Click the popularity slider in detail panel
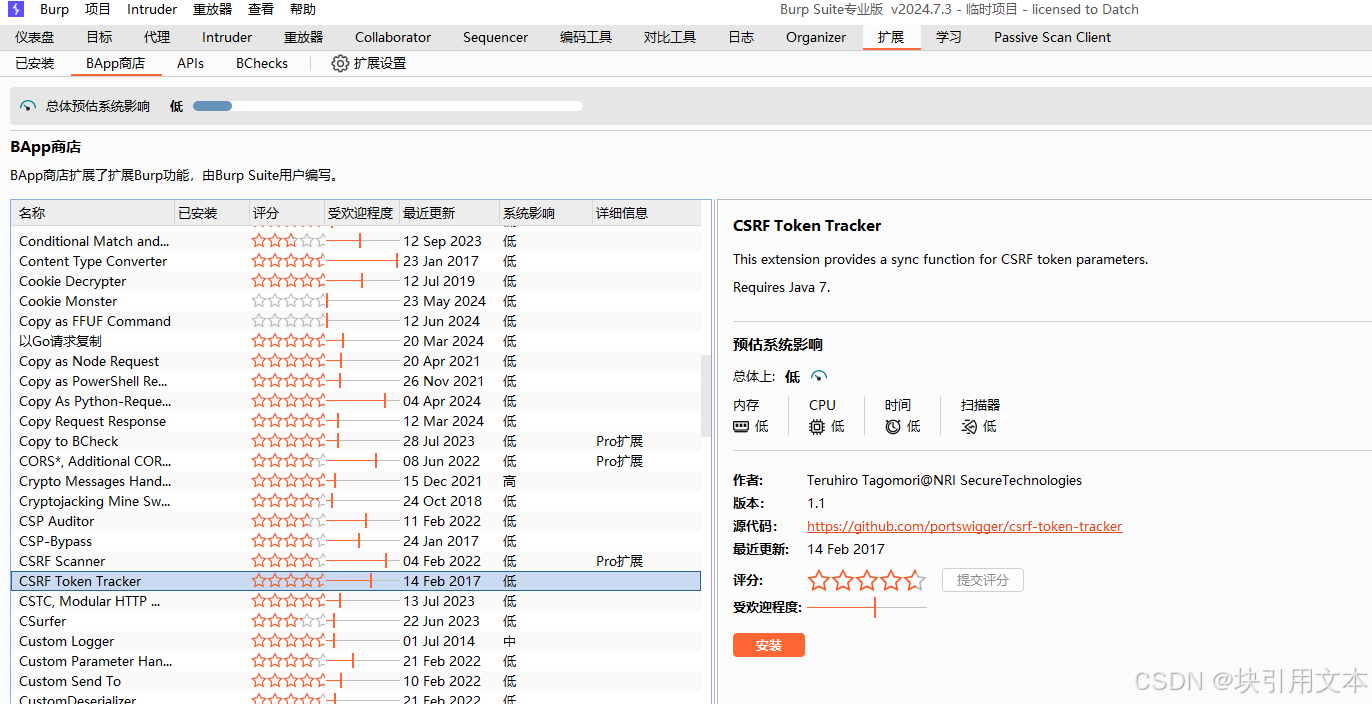Screen dimensions: 1372x704 tap(867, 607)
